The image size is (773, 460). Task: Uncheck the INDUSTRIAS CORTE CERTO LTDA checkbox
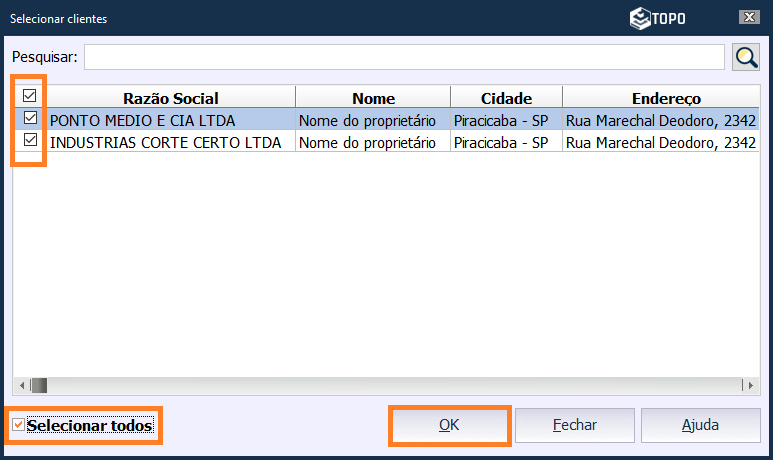30,141
